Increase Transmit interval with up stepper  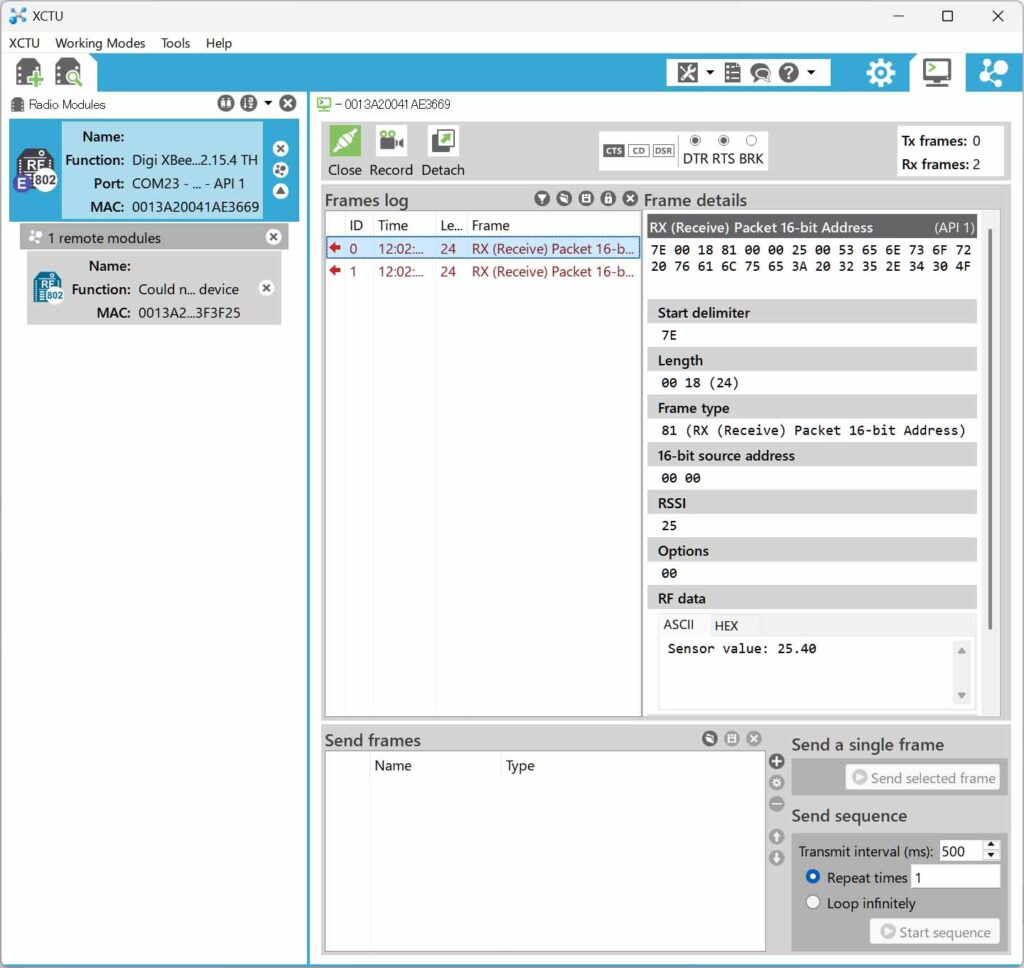991,845
